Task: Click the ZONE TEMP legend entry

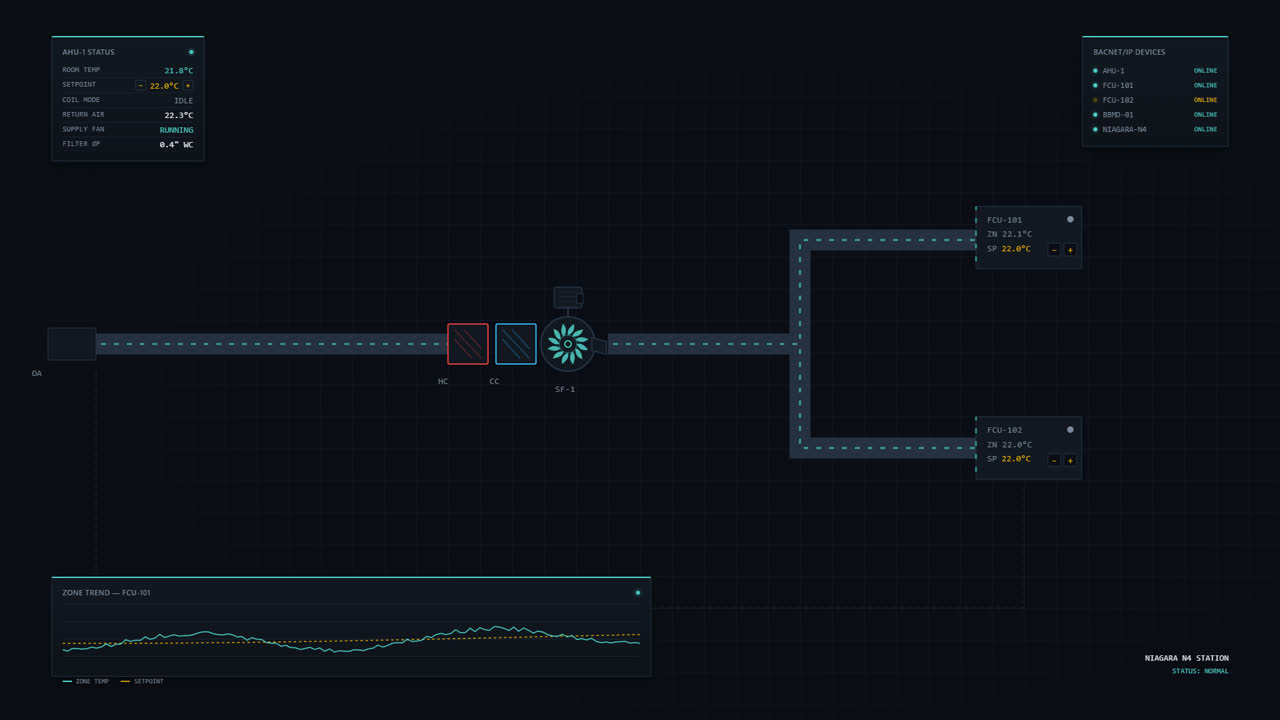Action: pos(85,681)
